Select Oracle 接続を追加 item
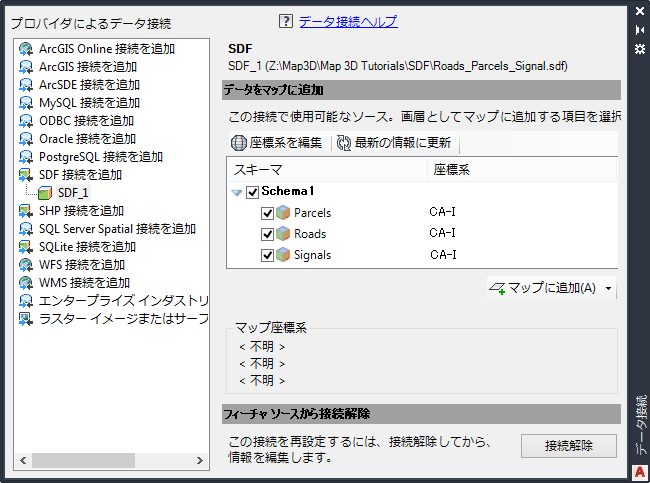 (87, 139)
